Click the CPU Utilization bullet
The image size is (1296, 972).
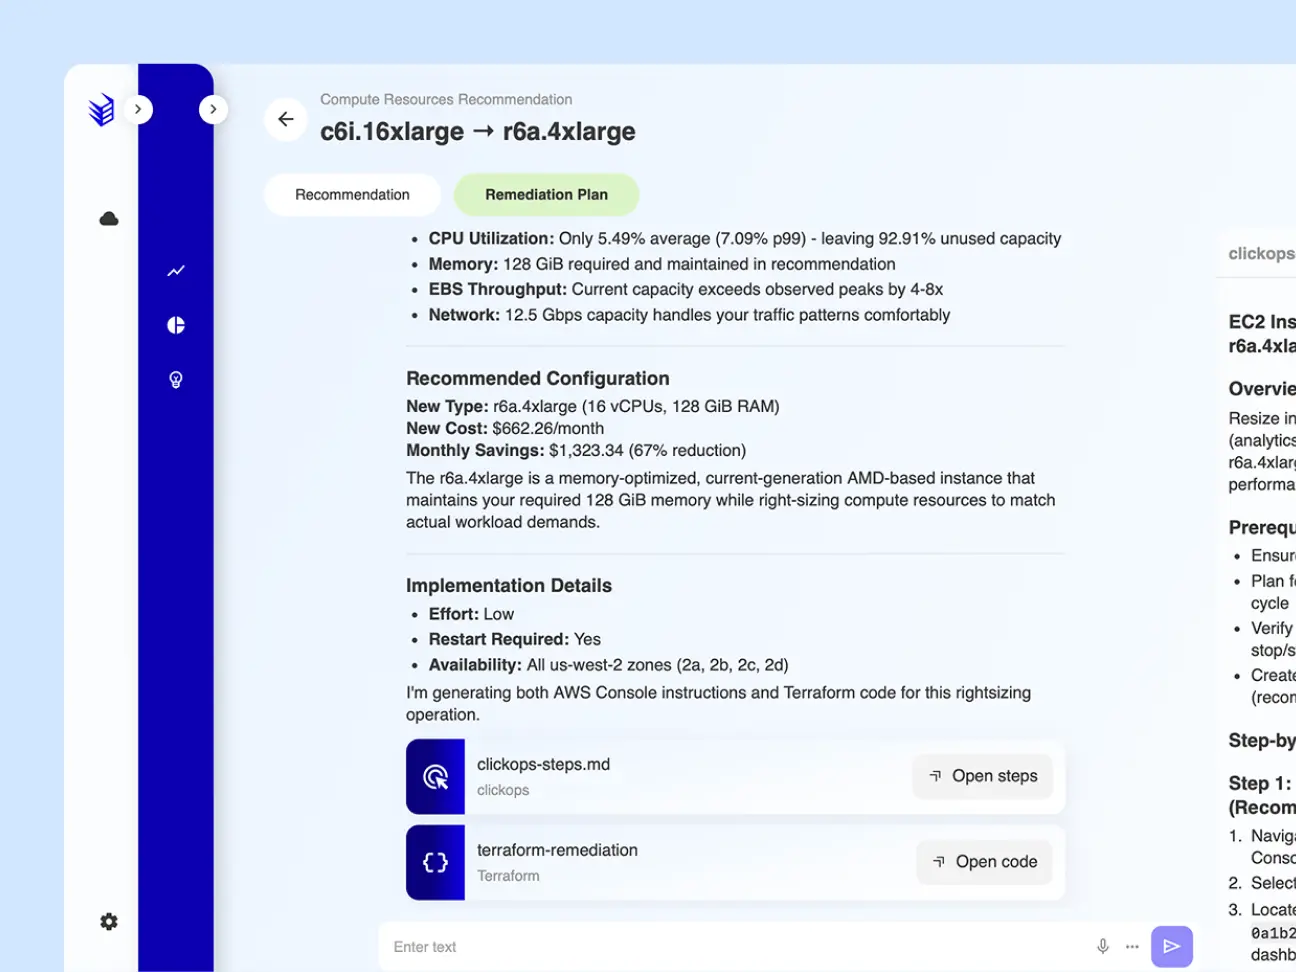[x=745, y=238]
